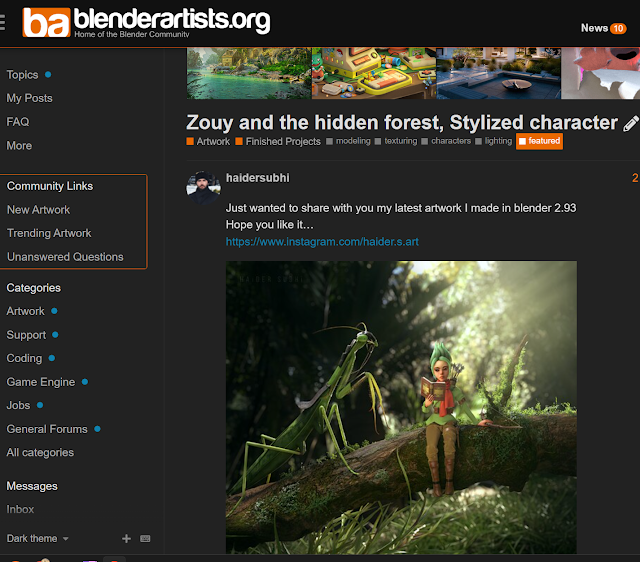
Task: Expand the More sidebar menu
Action: pos(19,146)
